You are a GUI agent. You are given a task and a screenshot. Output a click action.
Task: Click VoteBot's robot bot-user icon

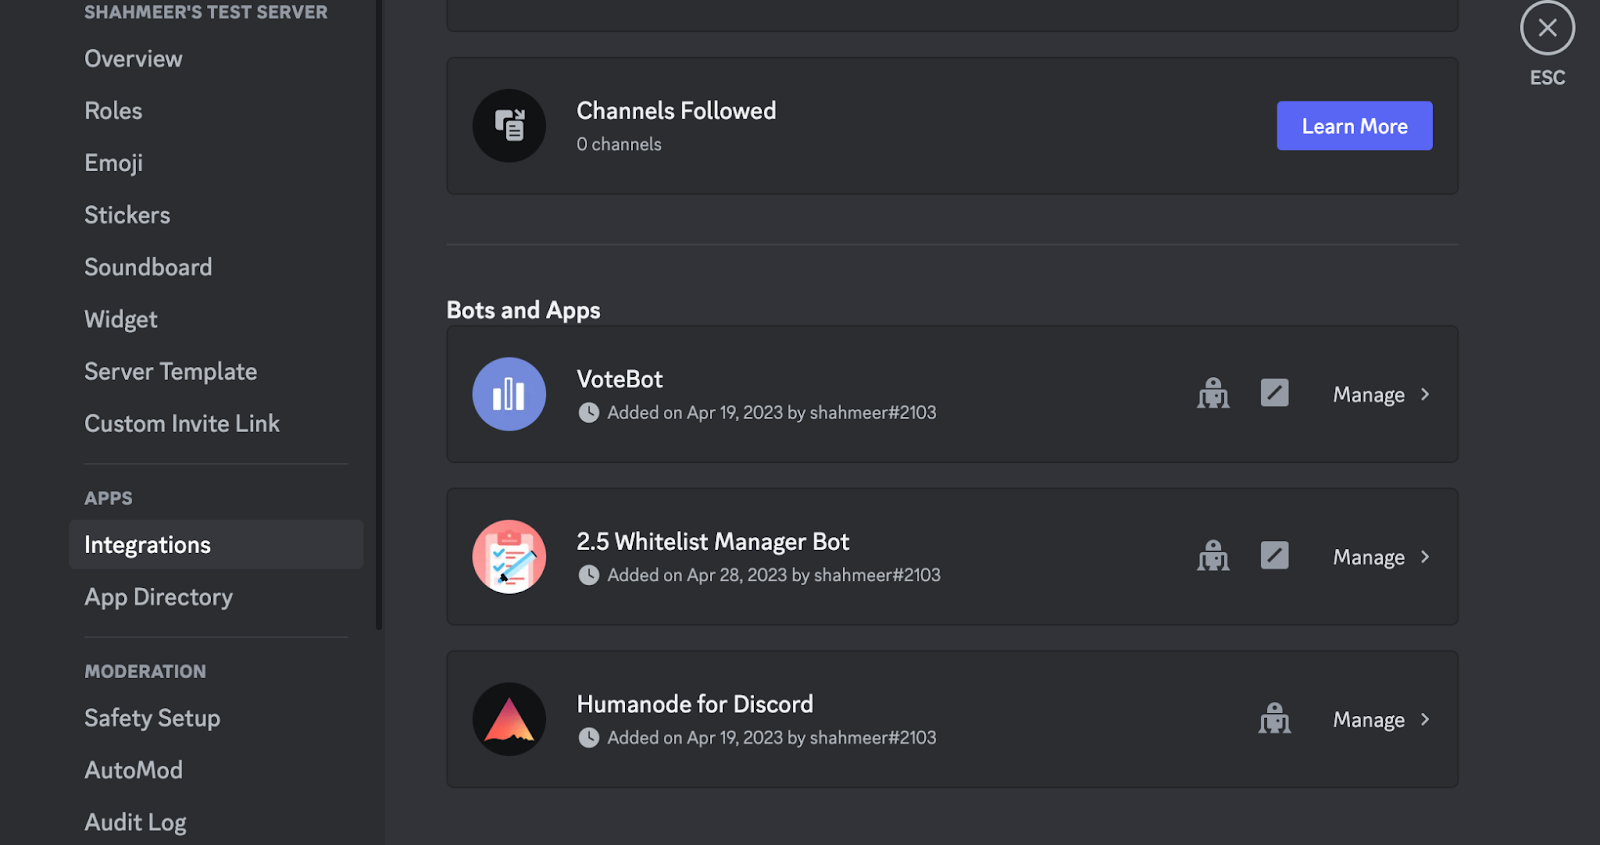click(1213, 394)
